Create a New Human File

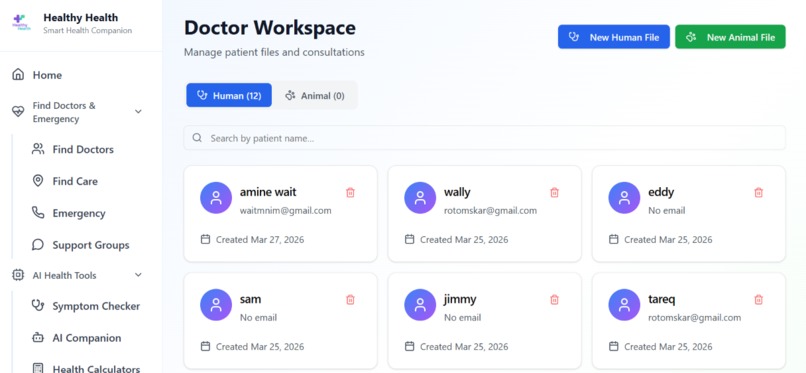pyautogui.click(x=614, y=37)
